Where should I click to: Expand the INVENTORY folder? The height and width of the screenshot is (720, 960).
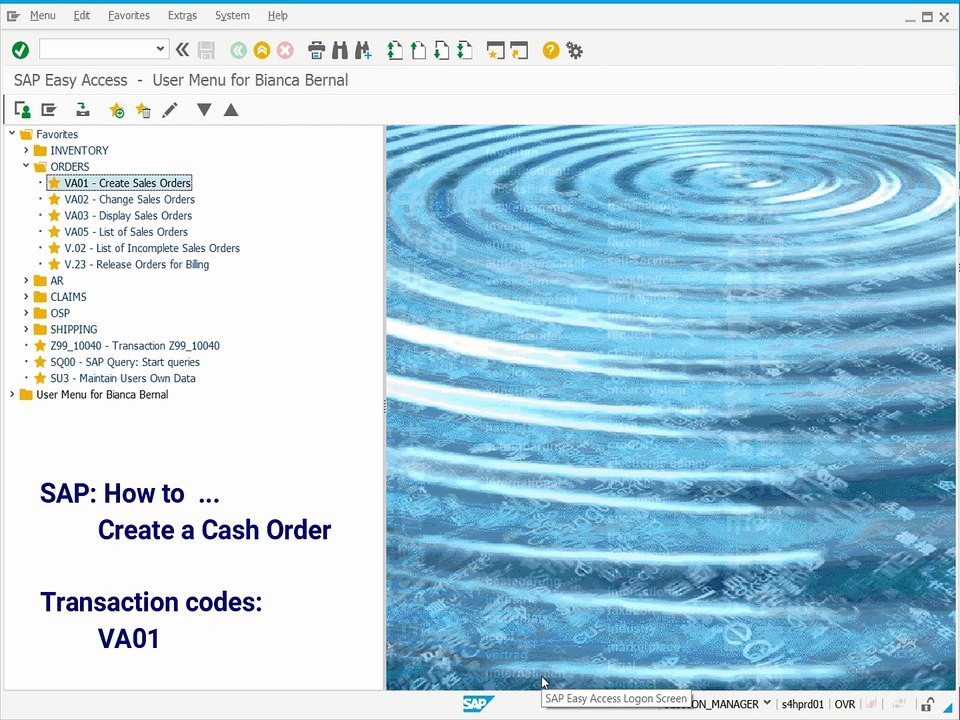coord(26,150)
